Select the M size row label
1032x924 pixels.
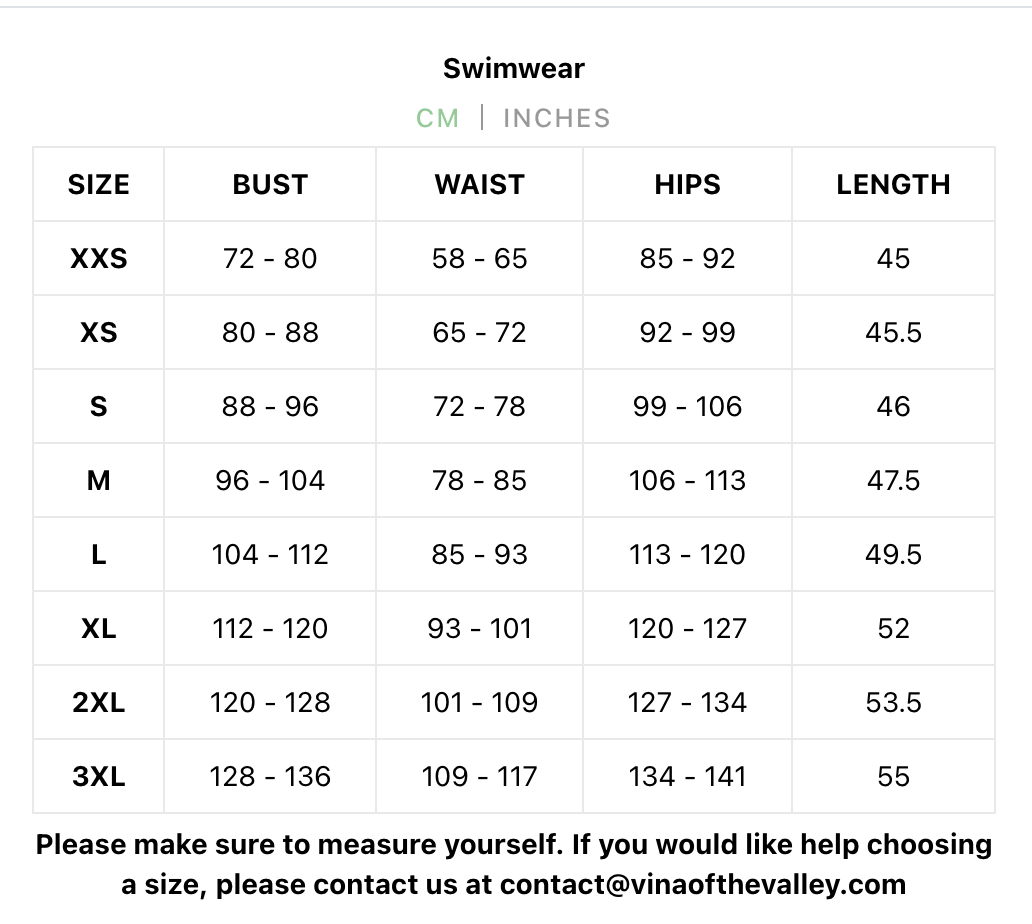pyautogui.click(x=99, y=481)
